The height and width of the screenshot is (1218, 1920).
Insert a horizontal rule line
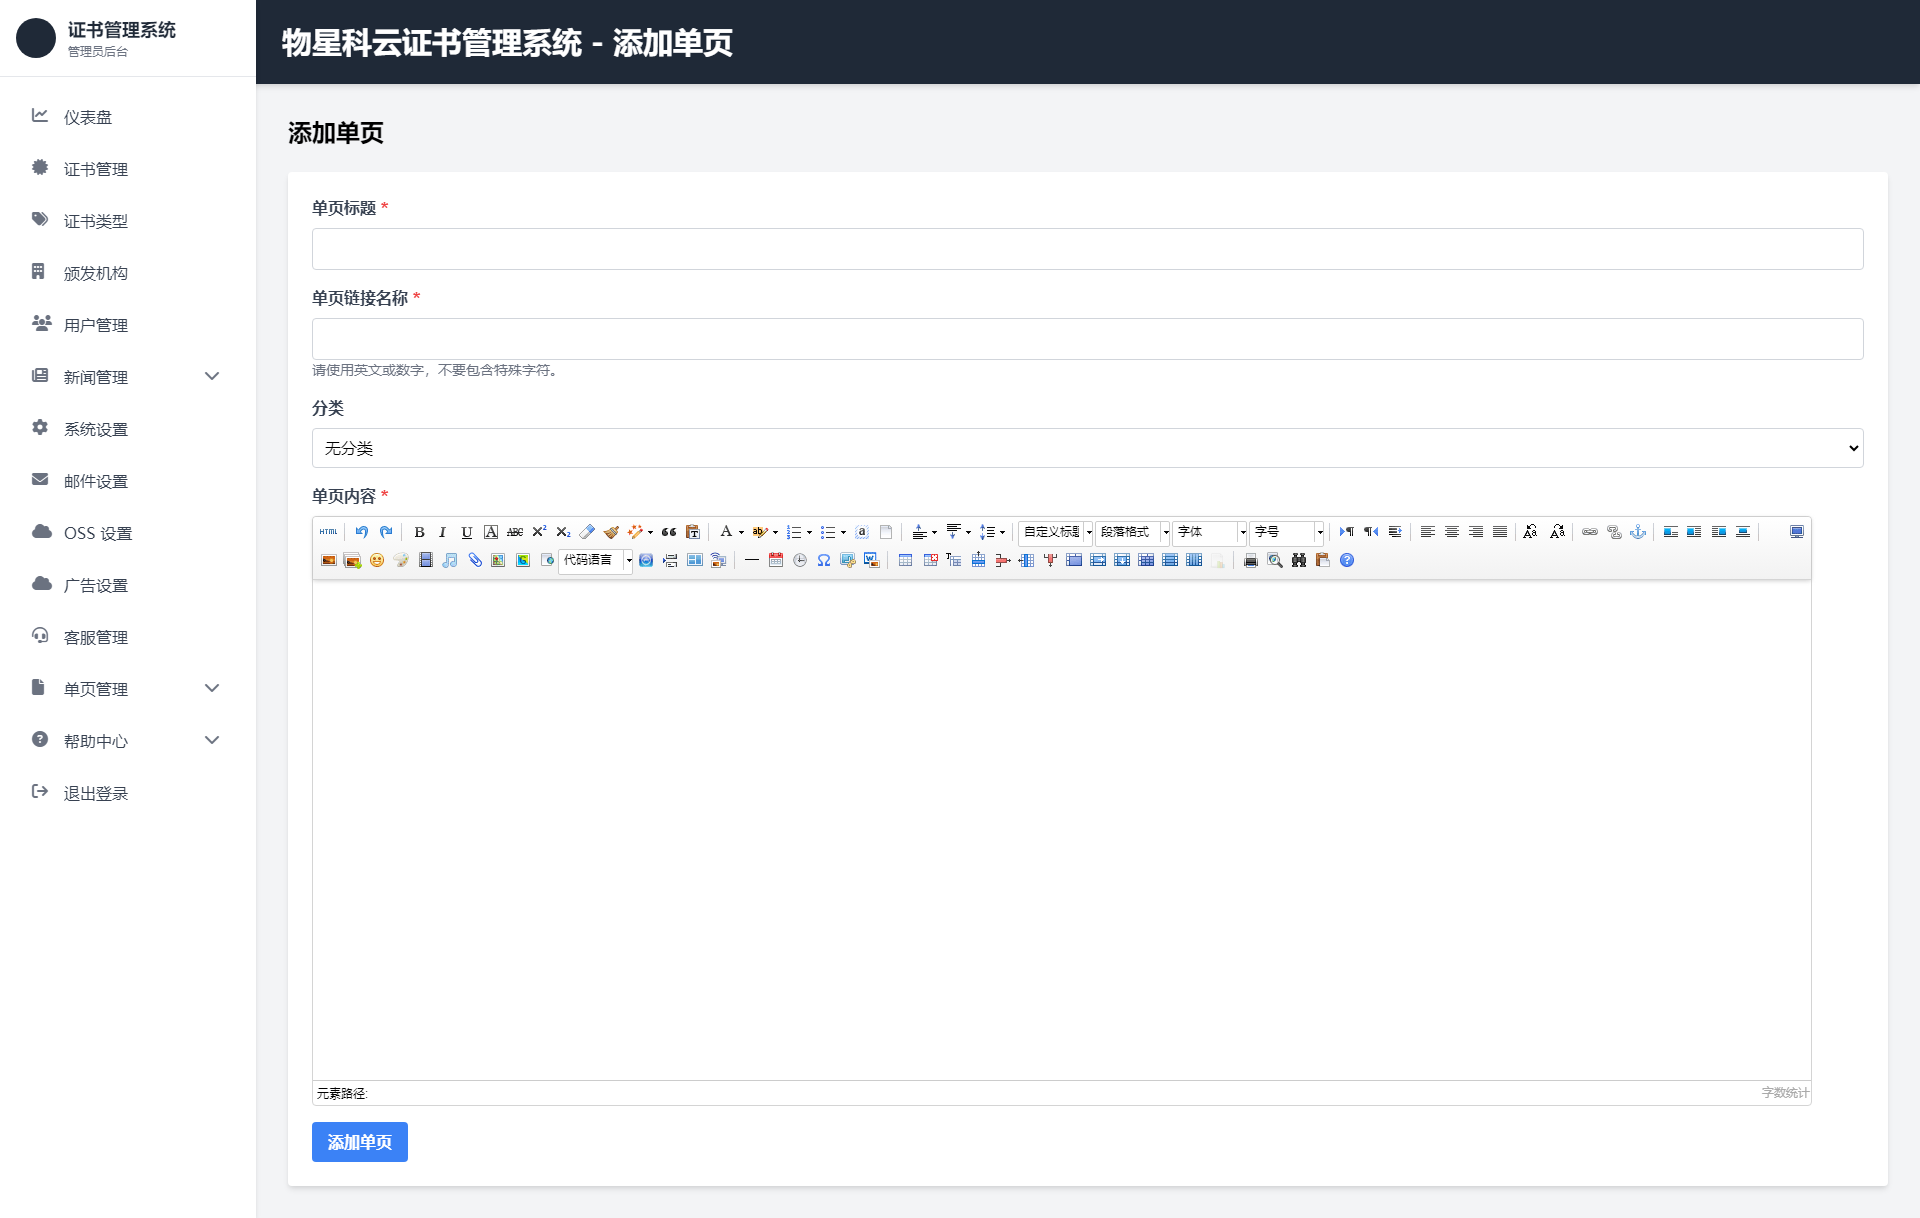752,560
